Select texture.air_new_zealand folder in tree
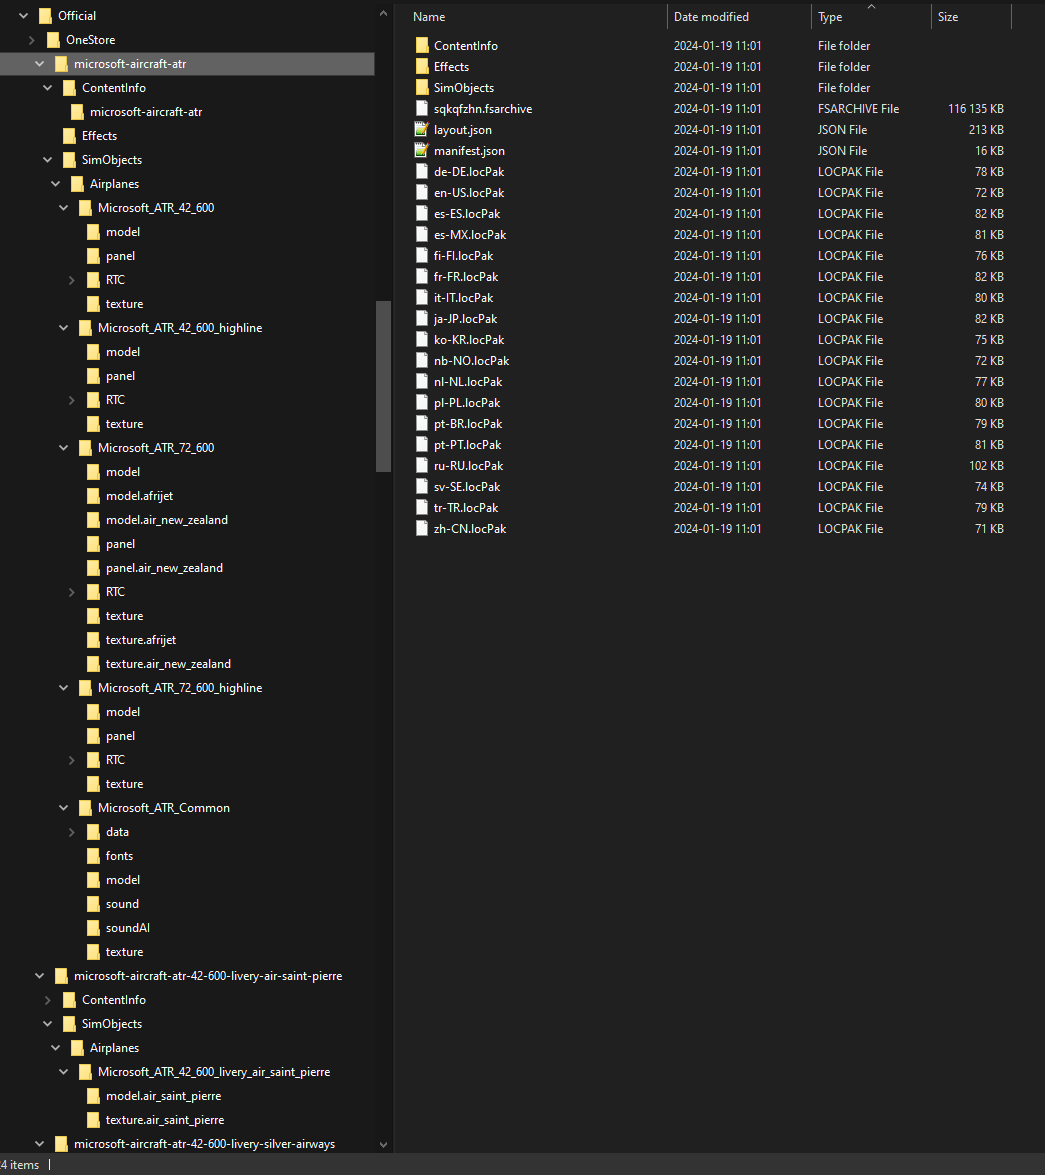1045x1175 pixels. [x=168, y=664]
